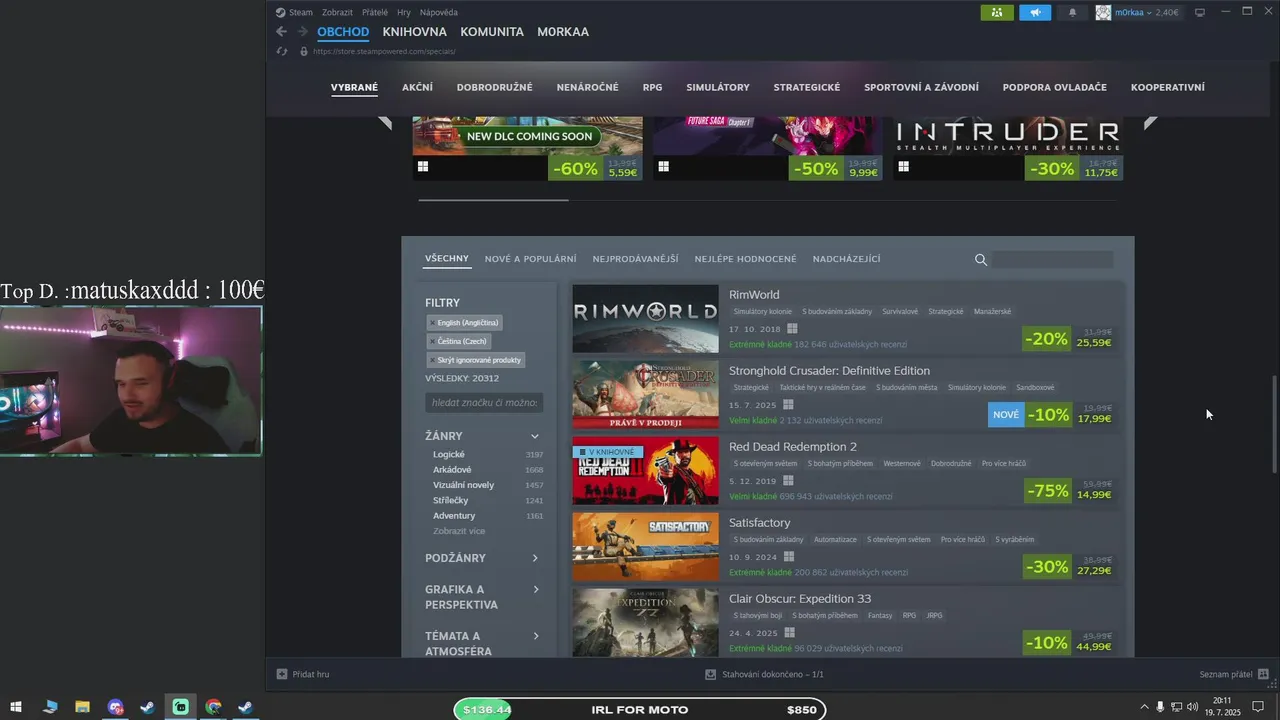This screenshot has width=1280, height=720.
Task: Open File Explorer from the taskbar
Action: (83, 707)
